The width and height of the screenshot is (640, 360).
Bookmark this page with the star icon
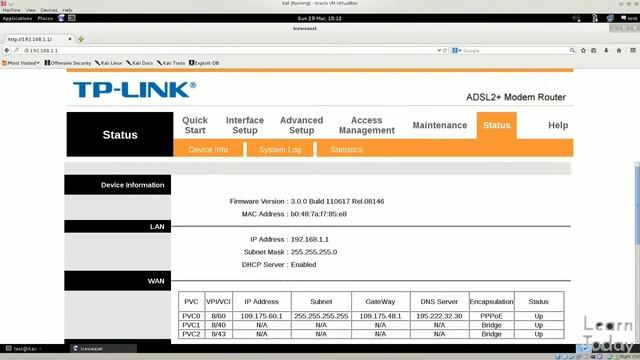click(583, 51)
